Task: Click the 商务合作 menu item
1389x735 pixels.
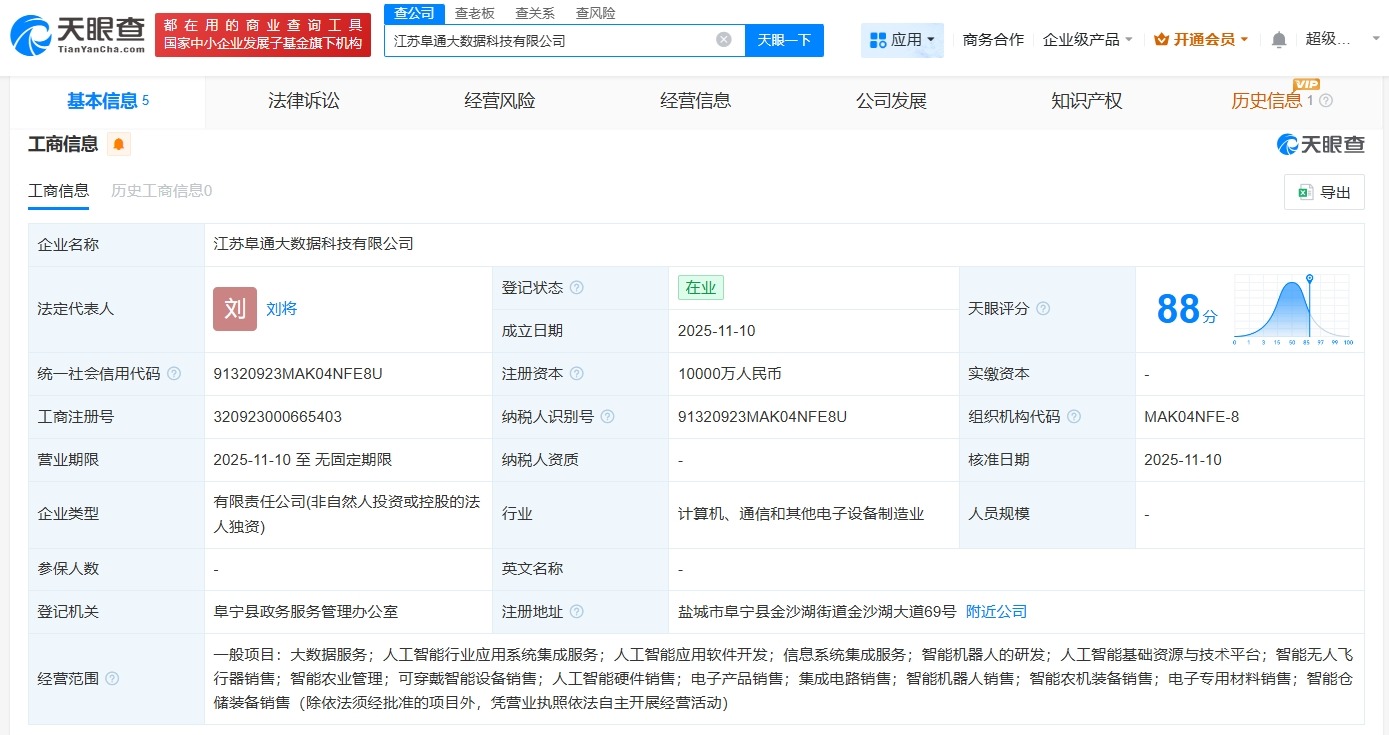Action: 993,38
